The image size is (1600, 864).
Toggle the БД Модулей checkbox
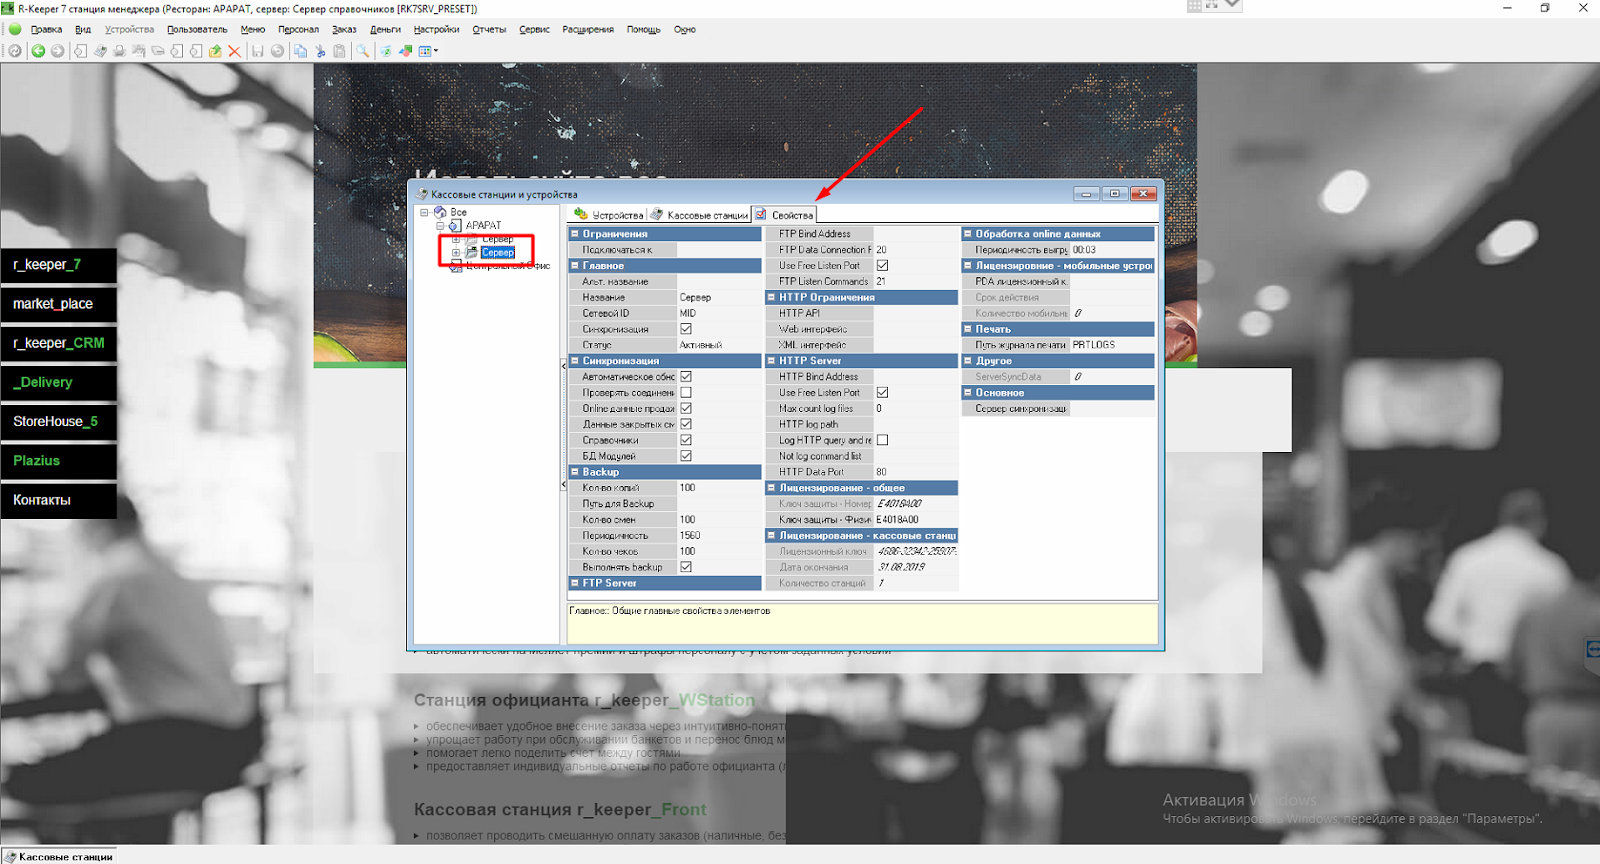tap(686, 456)
